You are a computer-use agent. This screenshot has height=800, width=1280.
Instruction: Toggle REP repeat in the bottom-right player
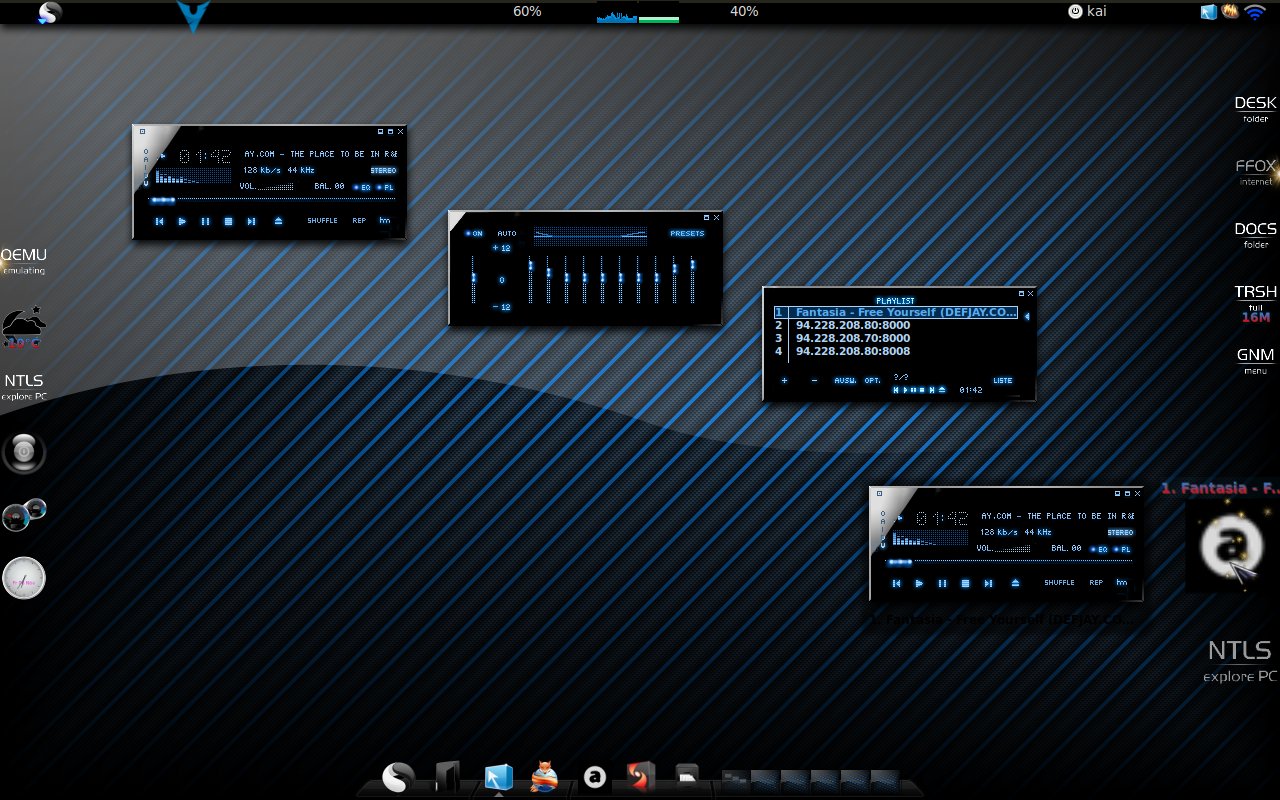pyautogui.click(x=1096, y=582)
